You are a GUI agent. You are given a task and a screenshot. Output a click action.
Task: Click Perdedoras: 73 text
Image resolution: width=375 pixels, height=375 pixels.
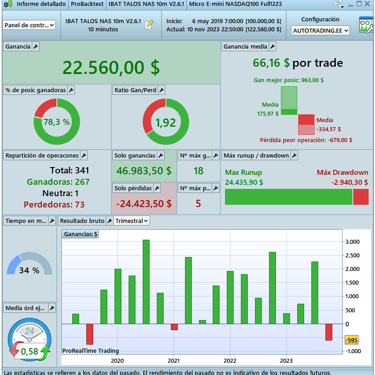[x=54, y=204]
